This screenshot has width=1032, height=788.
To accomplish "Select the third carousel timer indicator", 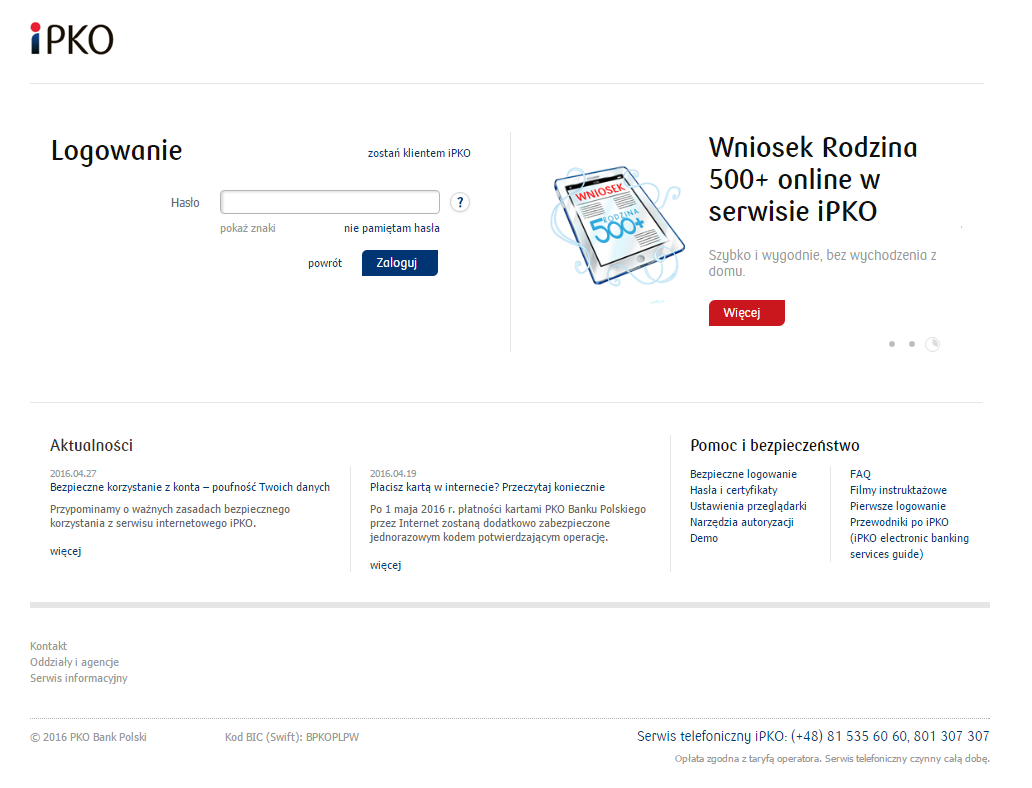I will point(933,344).
